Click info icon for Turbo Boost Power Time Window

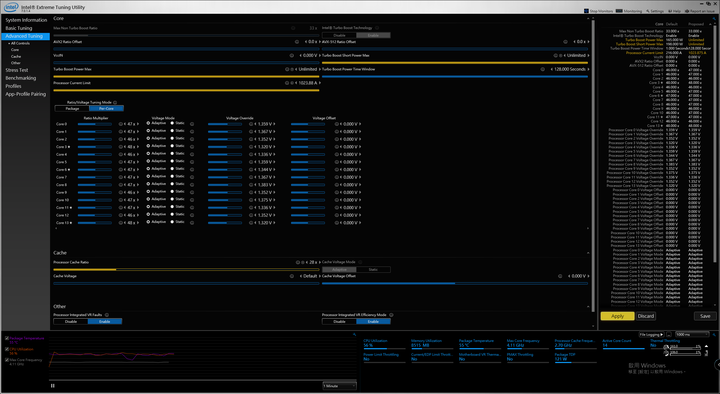542,69
